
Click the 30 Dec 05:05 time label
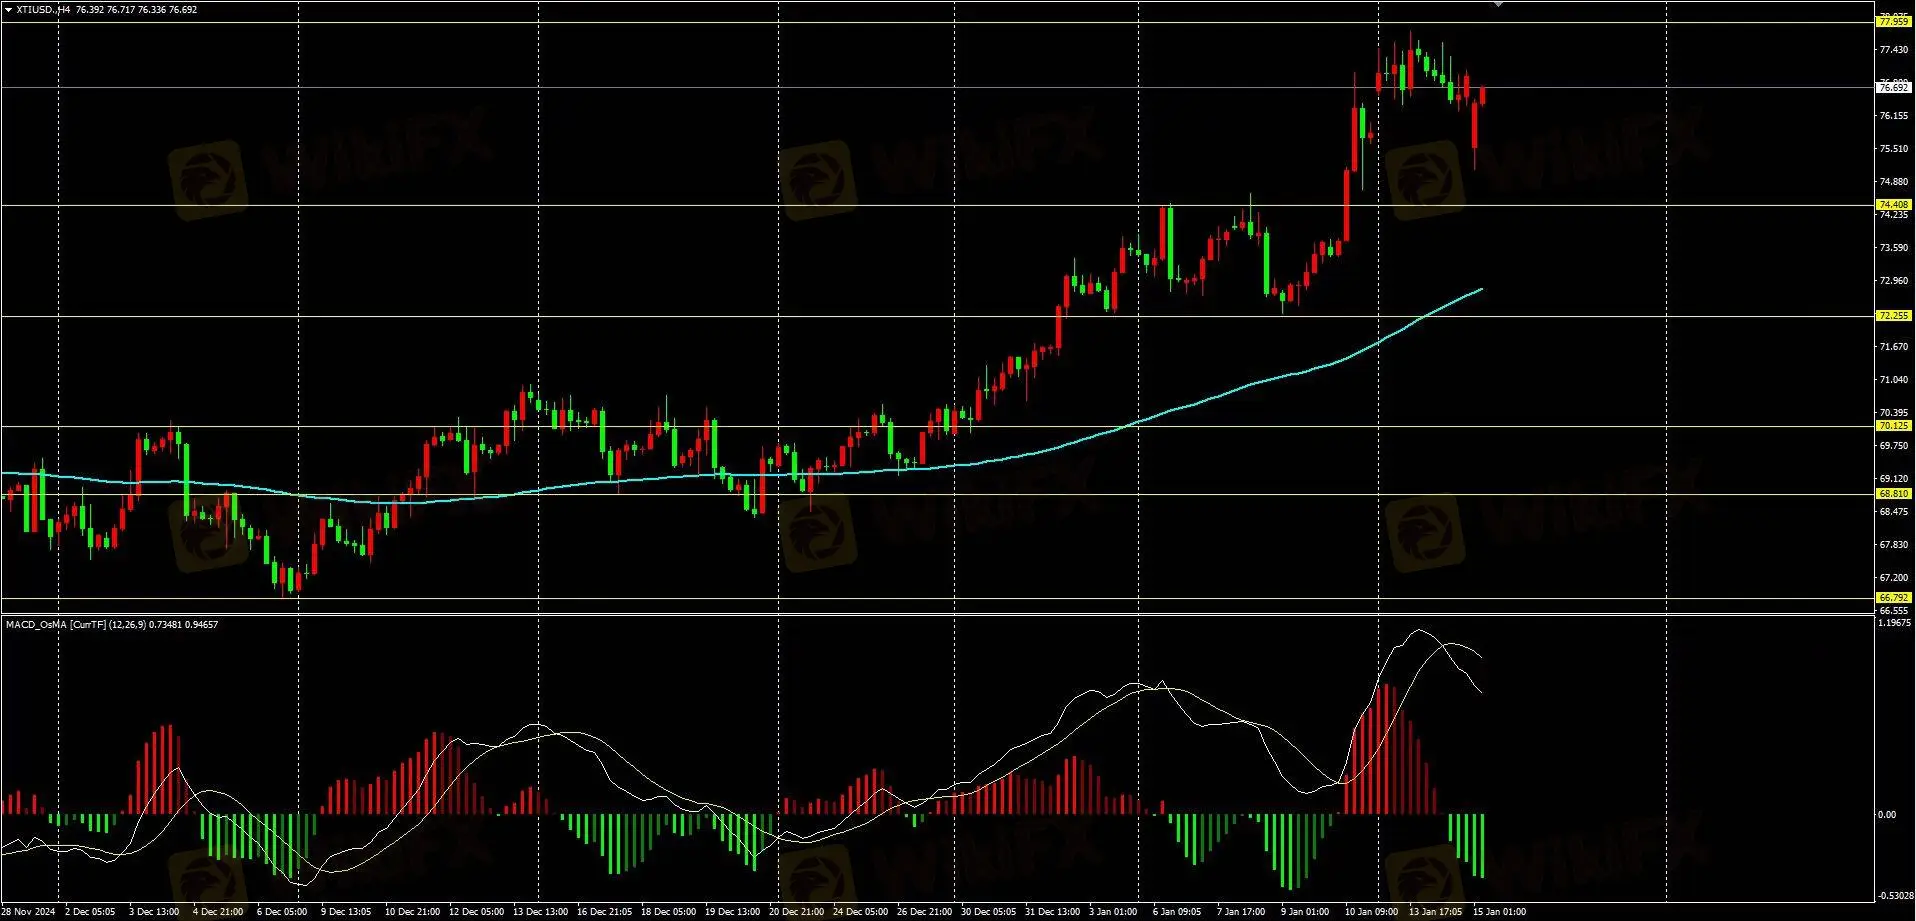(x=988, y=912)
